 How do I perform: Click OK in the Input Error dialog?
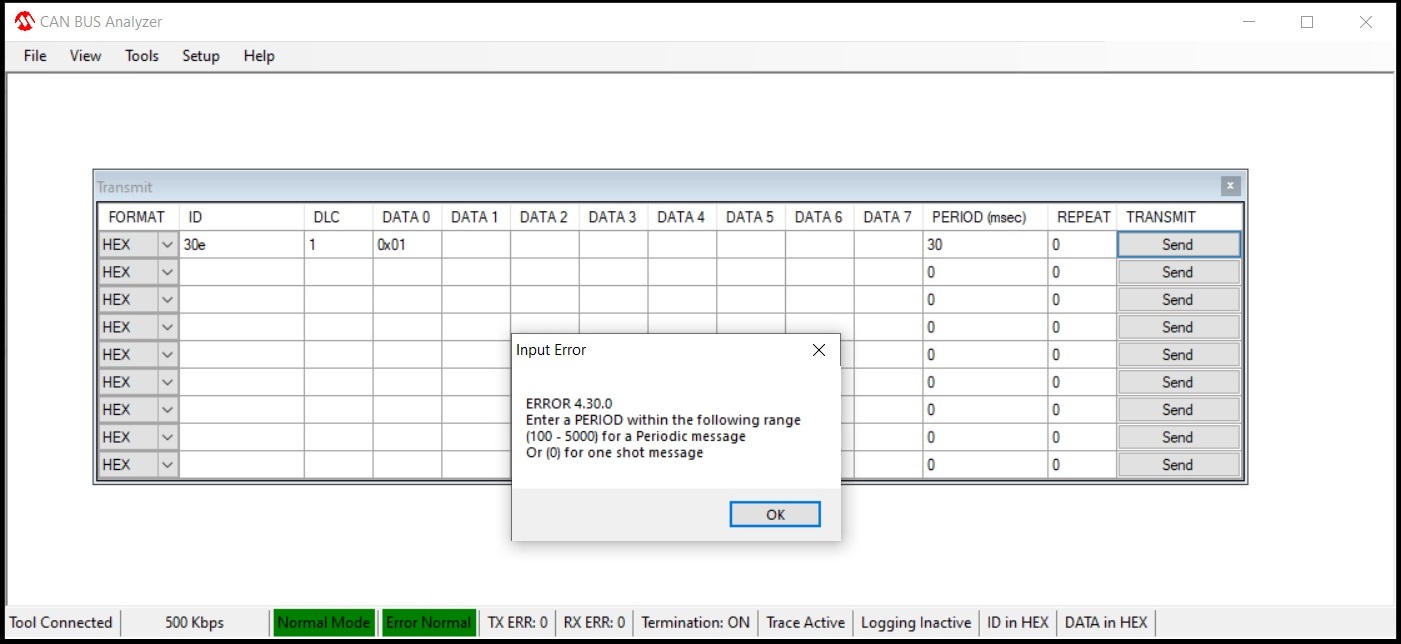tap(775, 514)
